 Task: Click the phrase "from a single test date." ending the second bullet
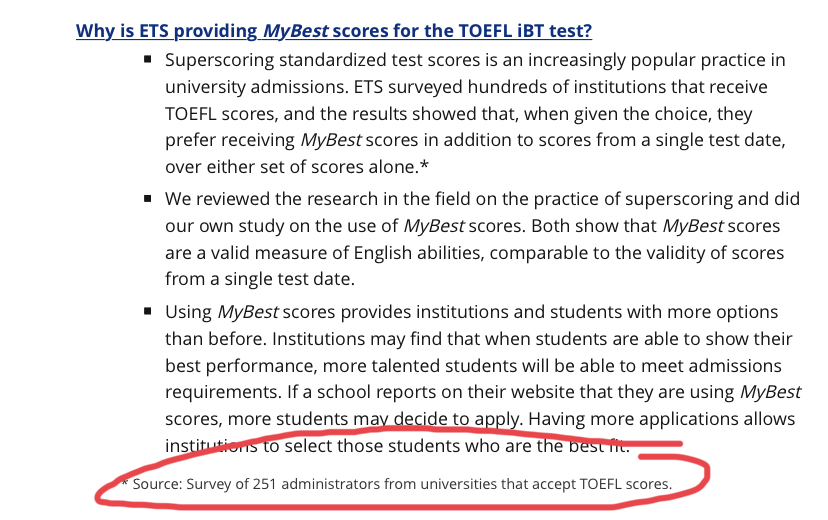point(260,279)
